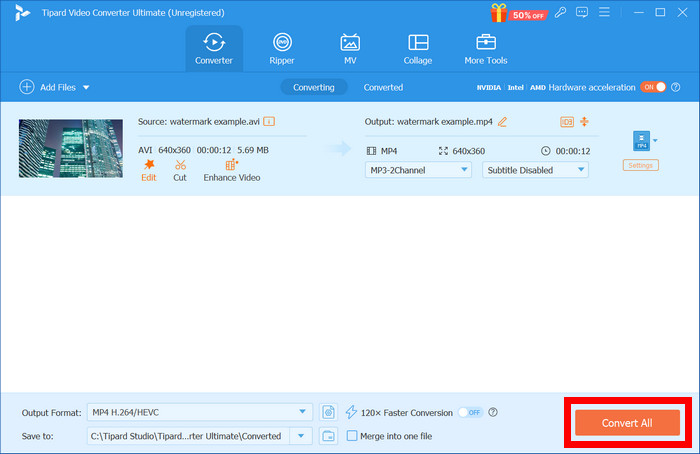Expand the format profile dropdown arrow

coord(655,141)
